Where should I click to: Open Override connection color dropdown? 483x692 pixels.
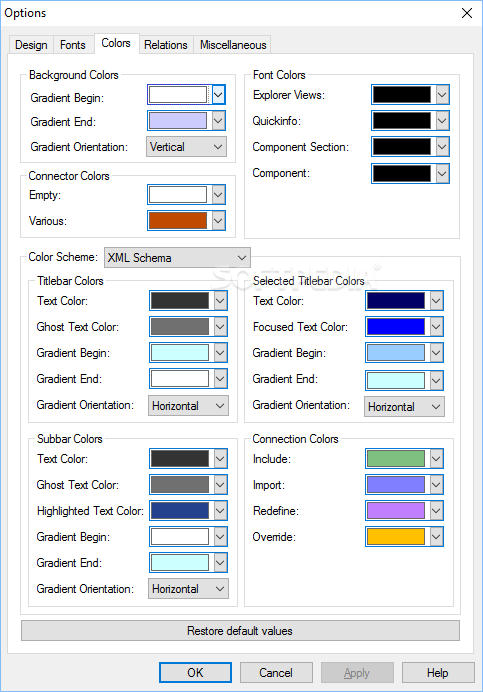coord(436,537)
